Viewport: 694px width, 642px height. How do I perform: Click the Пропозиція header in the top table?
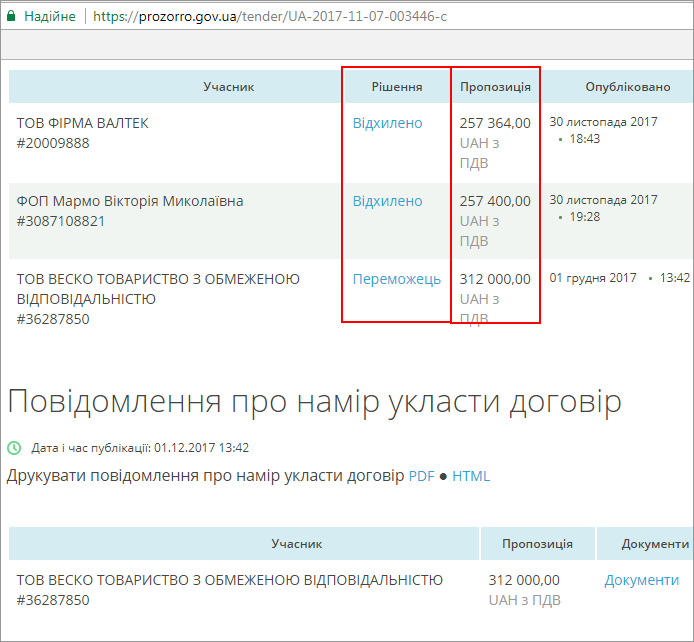(495, 87)
